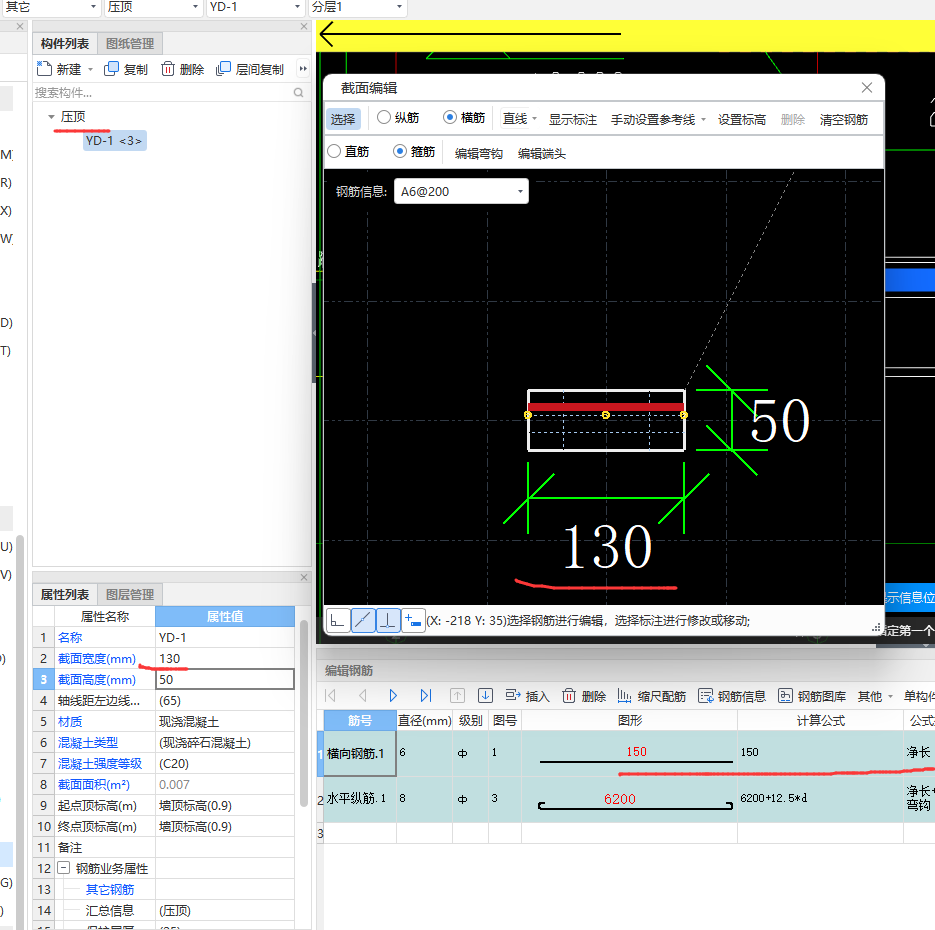Click the 层间复制 inter-floor copy icon
Image resolution: width=935 pixels, height=930 pixels.
(x=223, y=69)
